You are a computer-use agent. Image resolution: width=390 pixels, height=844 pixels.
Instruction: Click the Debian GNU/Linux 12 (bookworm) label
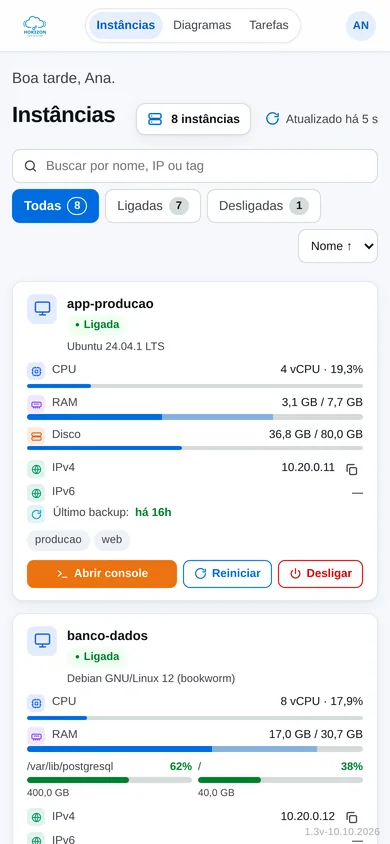151,678
